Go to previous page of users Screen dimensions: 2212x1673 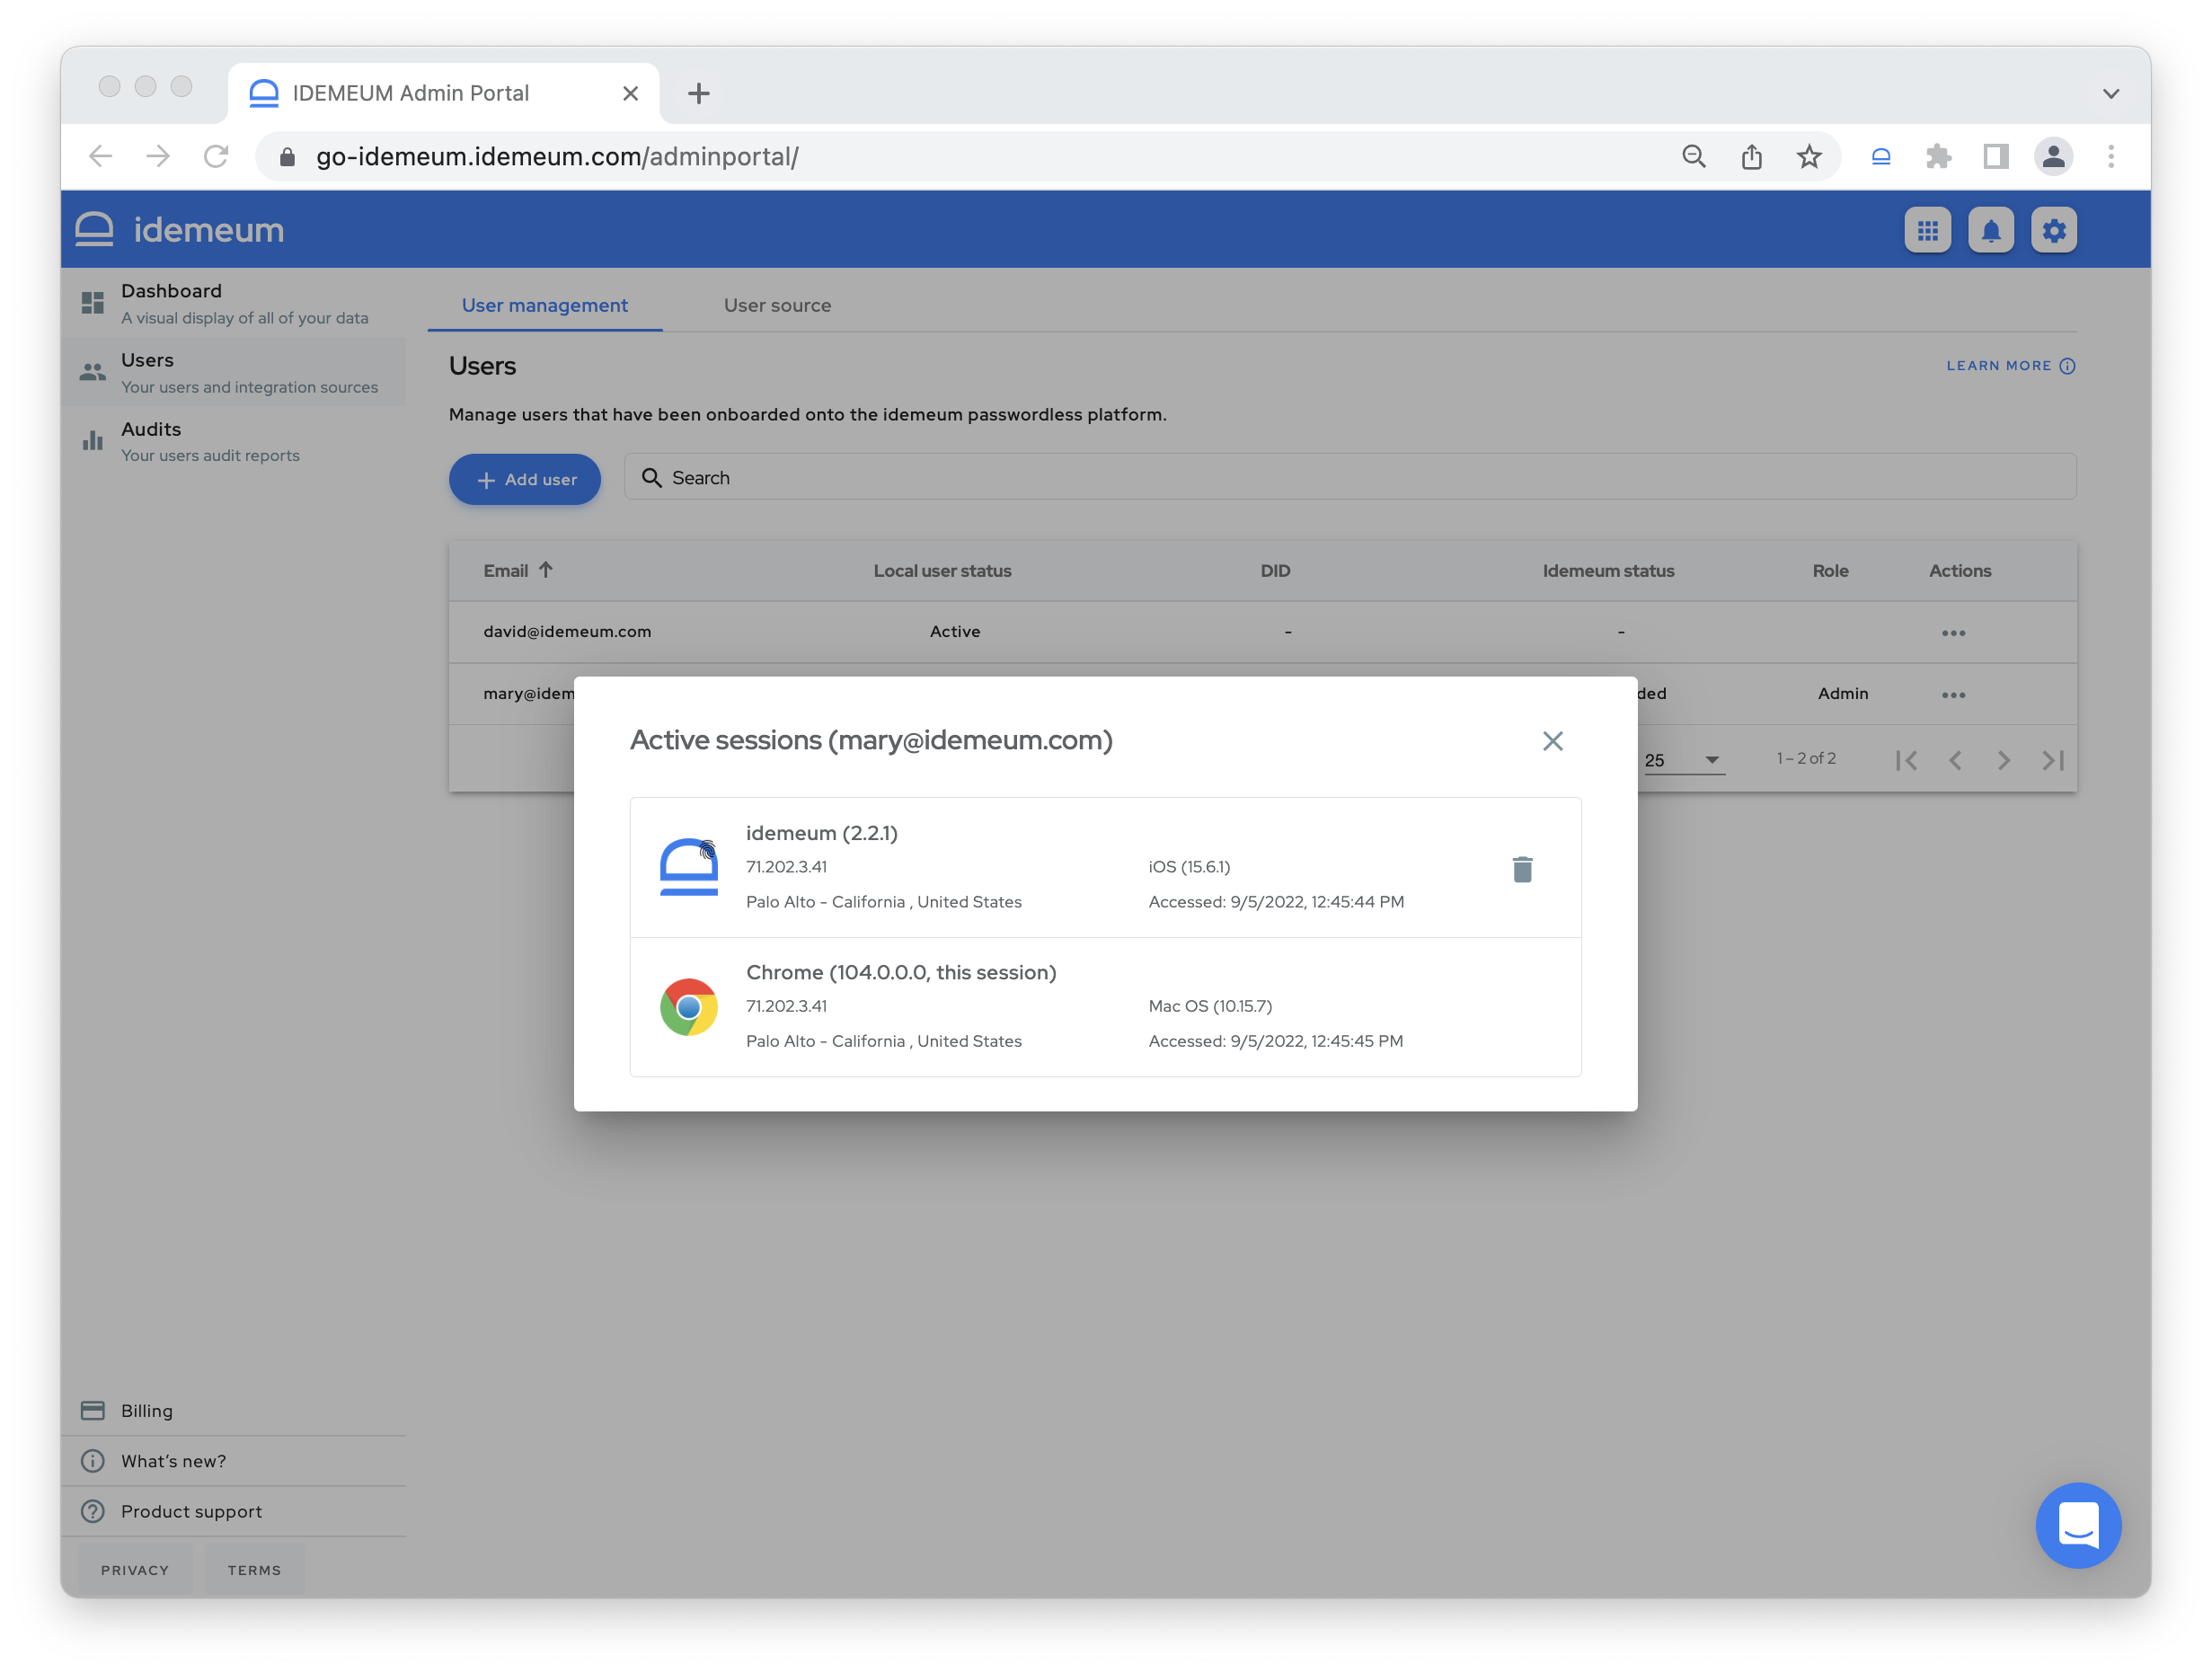click(x=1954, y=760)
